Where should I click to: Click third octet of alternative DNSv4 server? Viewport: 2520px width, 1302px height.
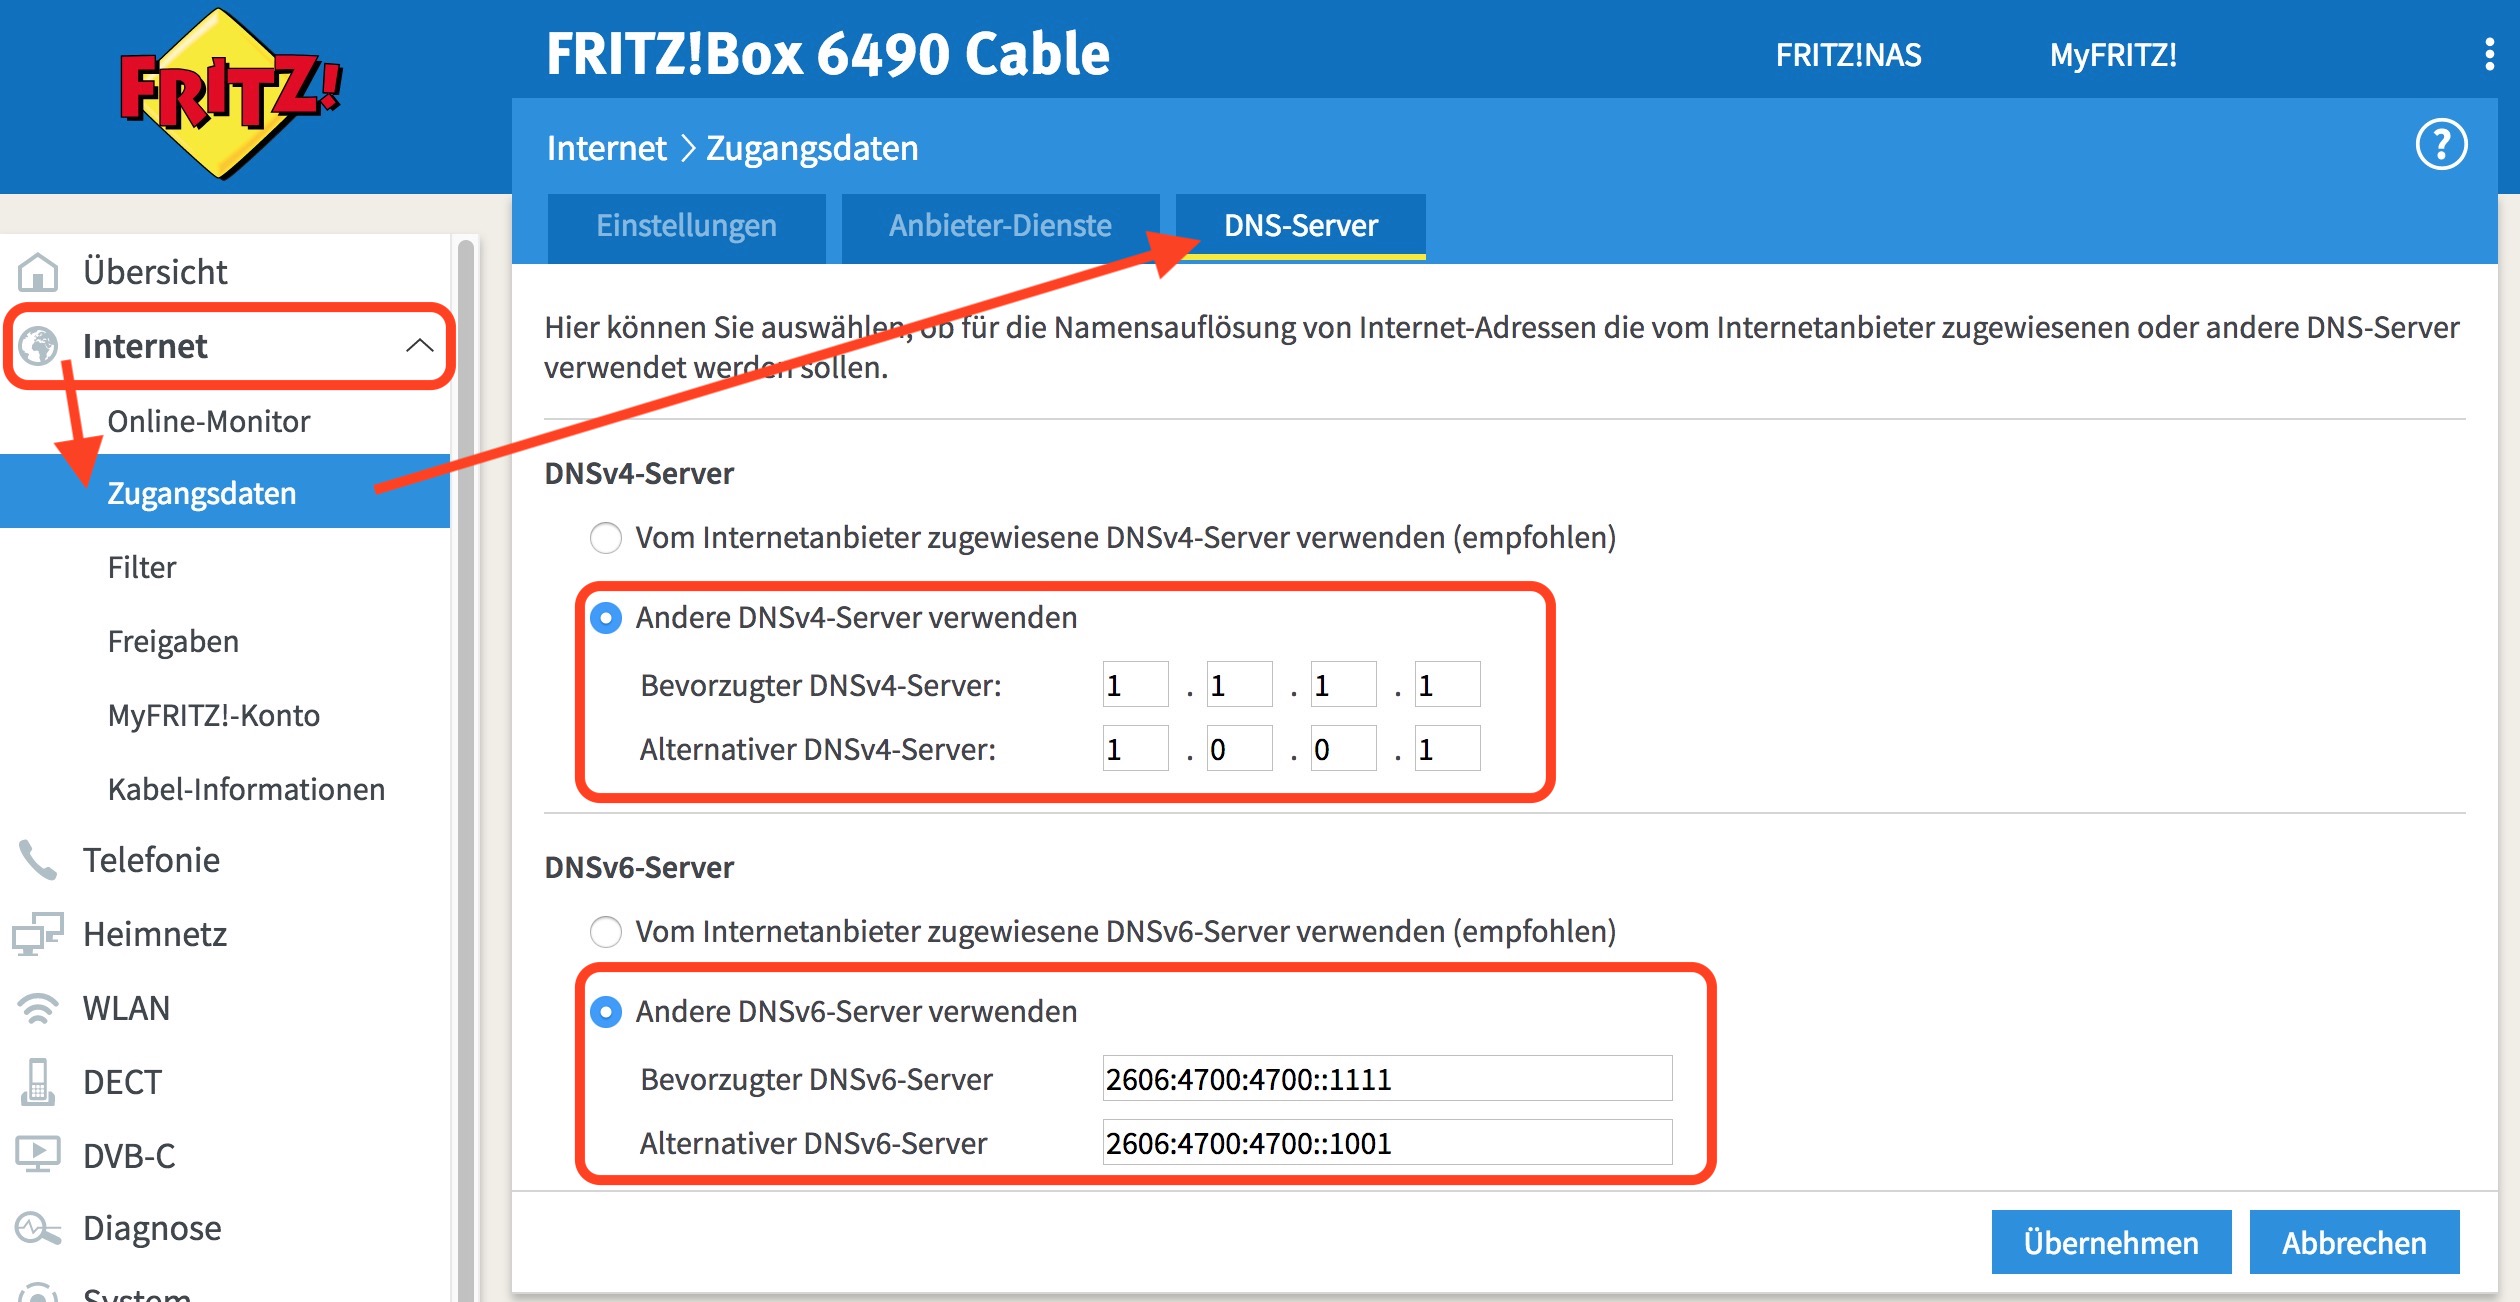click(1343, 749)
